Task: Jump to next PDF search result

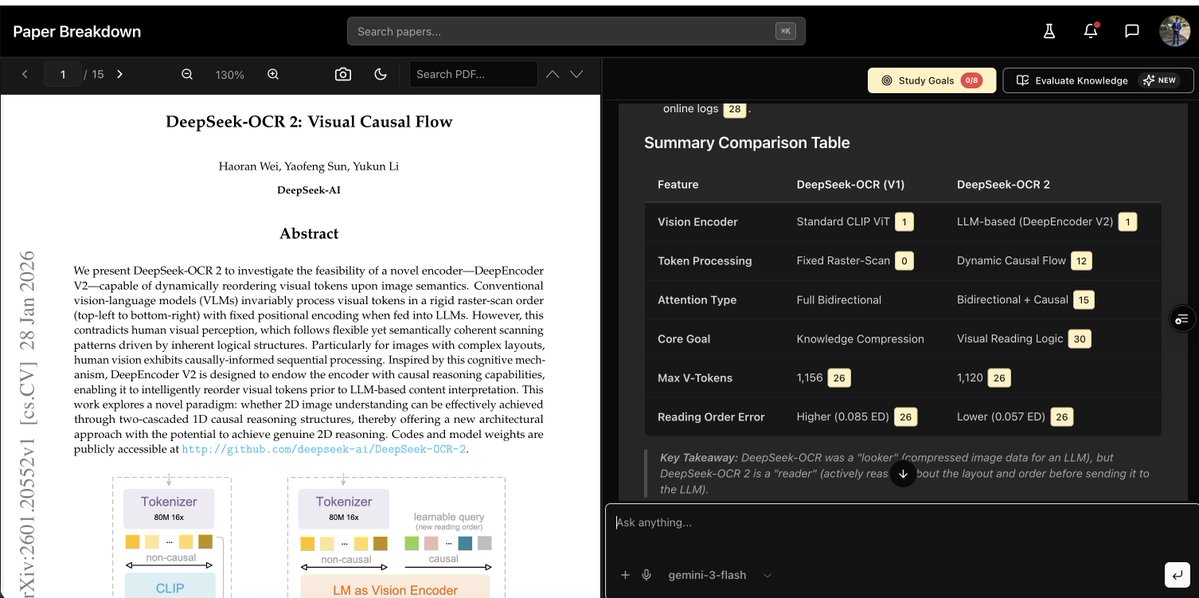Action: [577, 74]
